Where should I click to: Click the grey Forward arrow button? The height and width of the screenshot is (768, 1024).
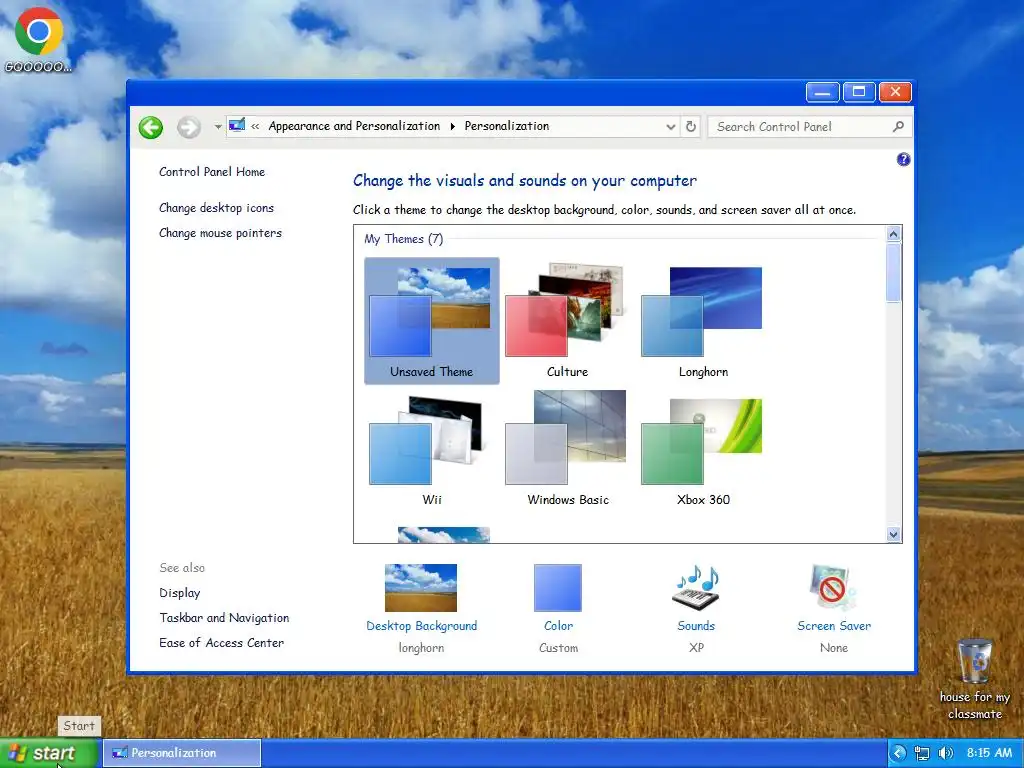pyautogui.click(x=189, y=127)
